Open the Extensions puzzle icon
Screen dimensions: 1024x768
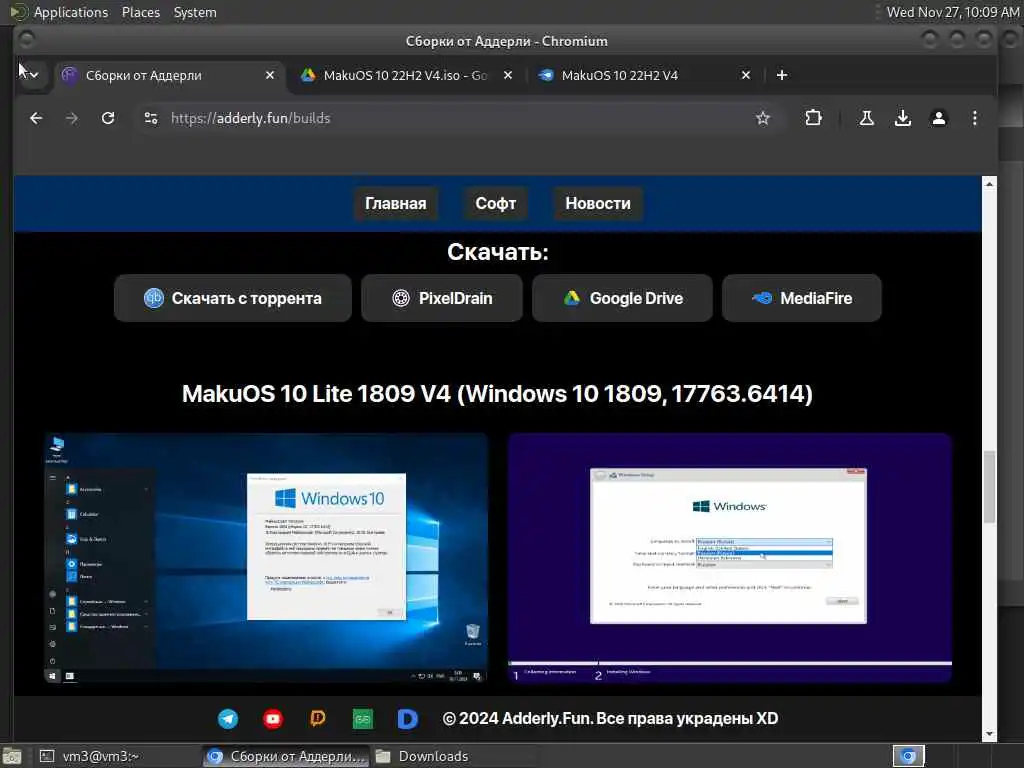pyautogui.click(x=813, y=118)
